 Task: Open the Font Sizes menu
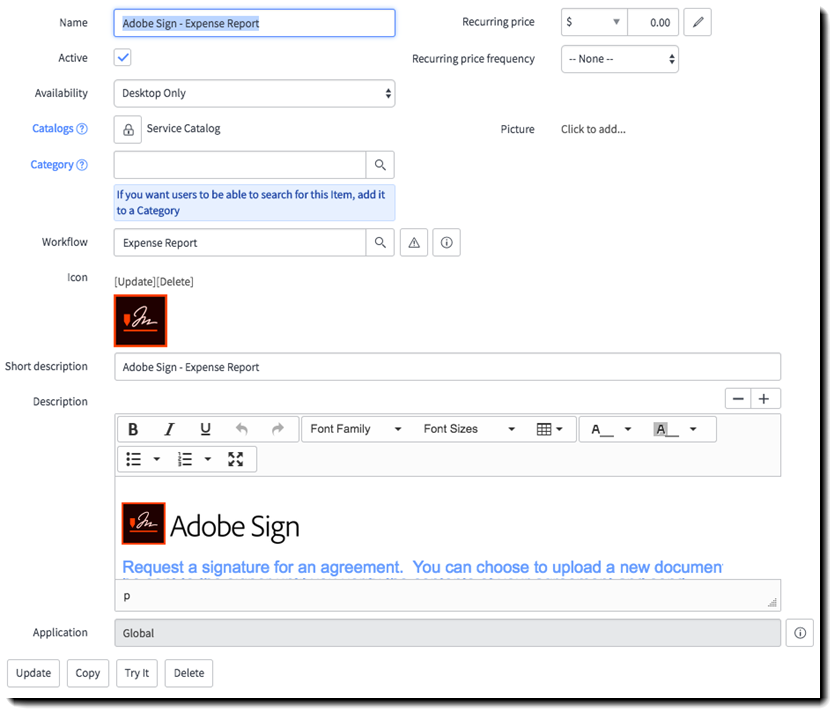click(469, 429)
